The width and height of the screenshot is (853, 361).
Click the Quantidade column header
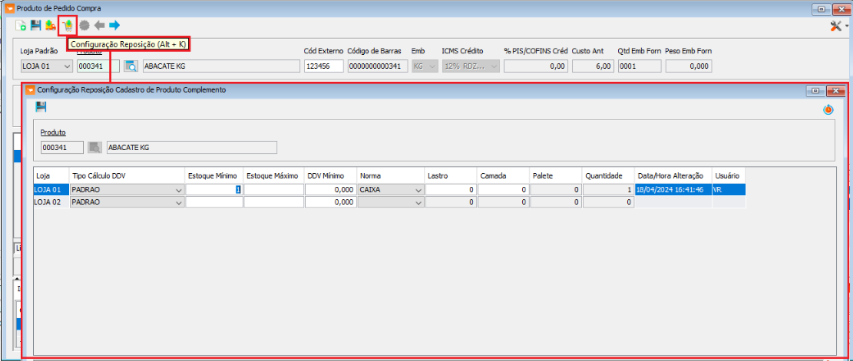[608, 176]
